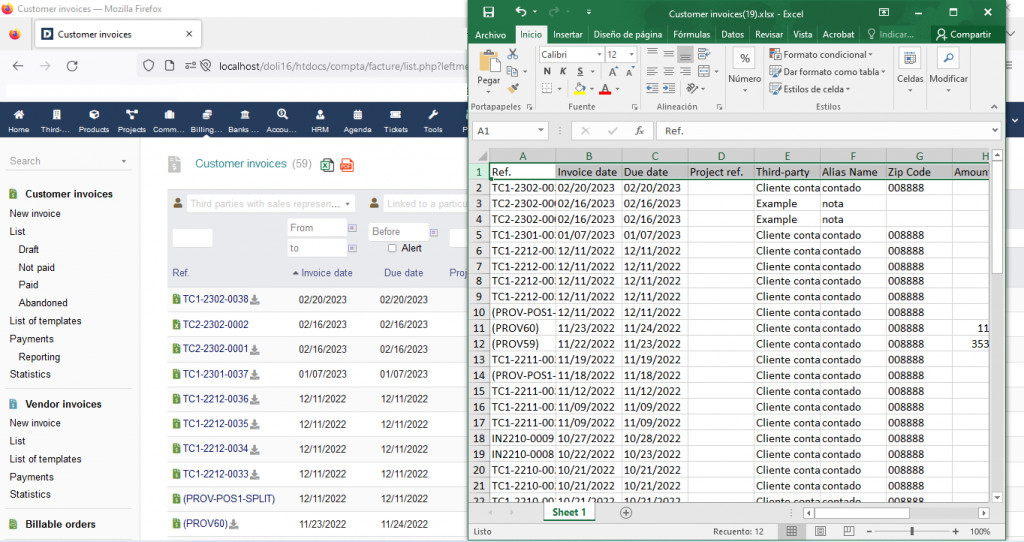Toggle bottom vertical alignment in Excel
Screen dimensions: 1024x542
click(685, 54)
